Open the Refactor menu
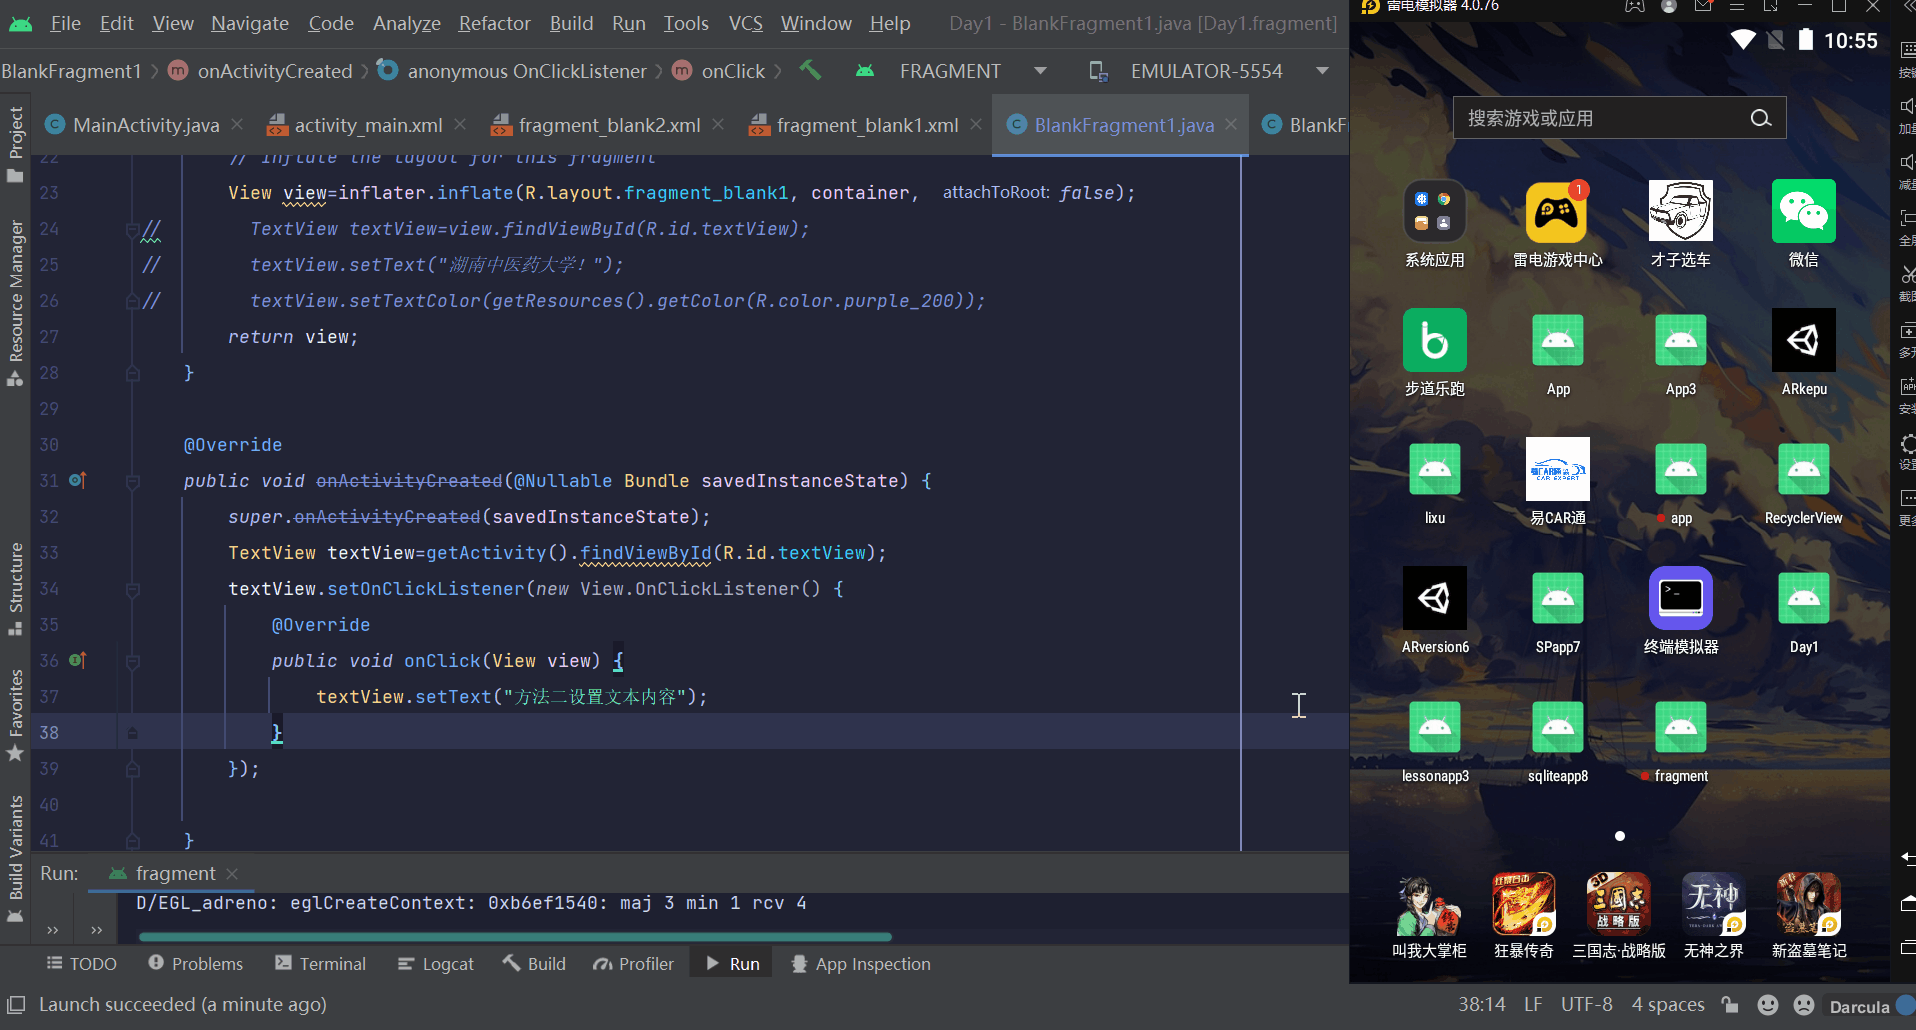 point(494,23)
